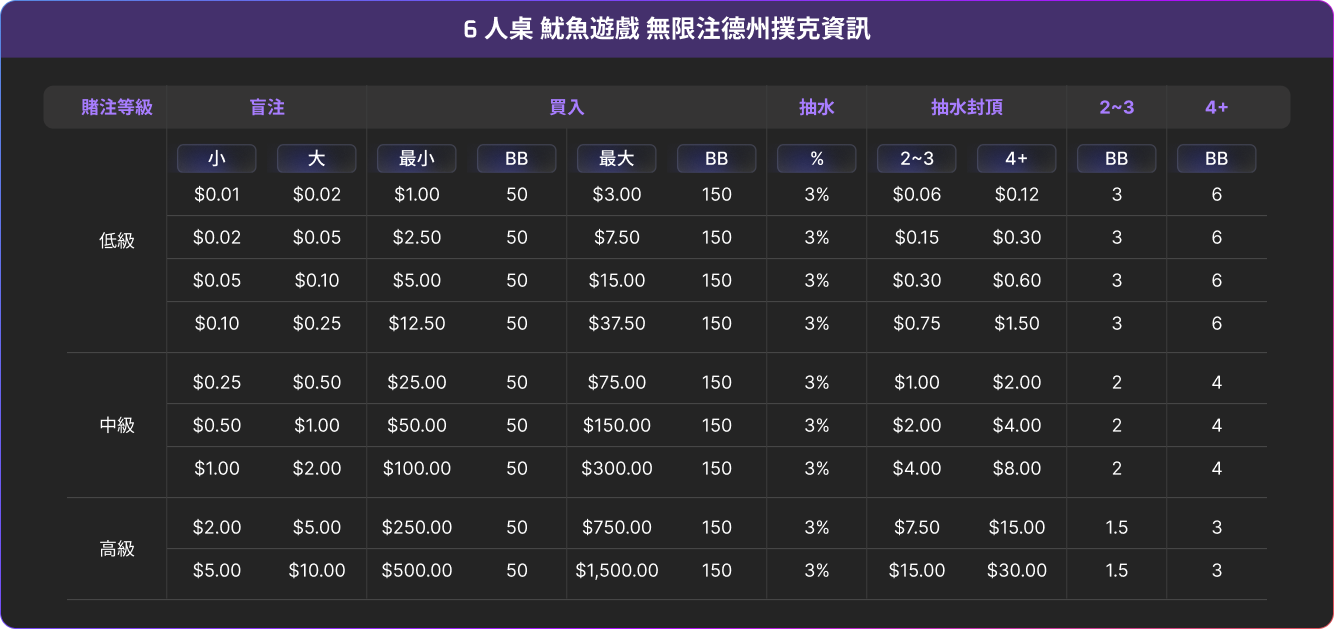Click the $12.50 minimum buy-in cell
Viewport: 1334px width, 629px height.
click(417, 324)
